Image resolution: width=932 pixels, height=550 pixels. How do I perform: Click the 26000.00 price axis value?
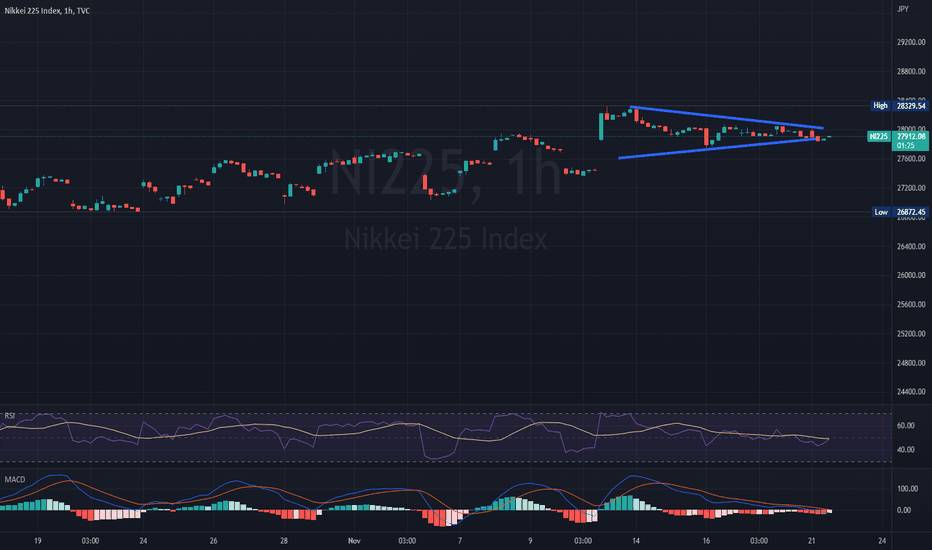(911, 275)
